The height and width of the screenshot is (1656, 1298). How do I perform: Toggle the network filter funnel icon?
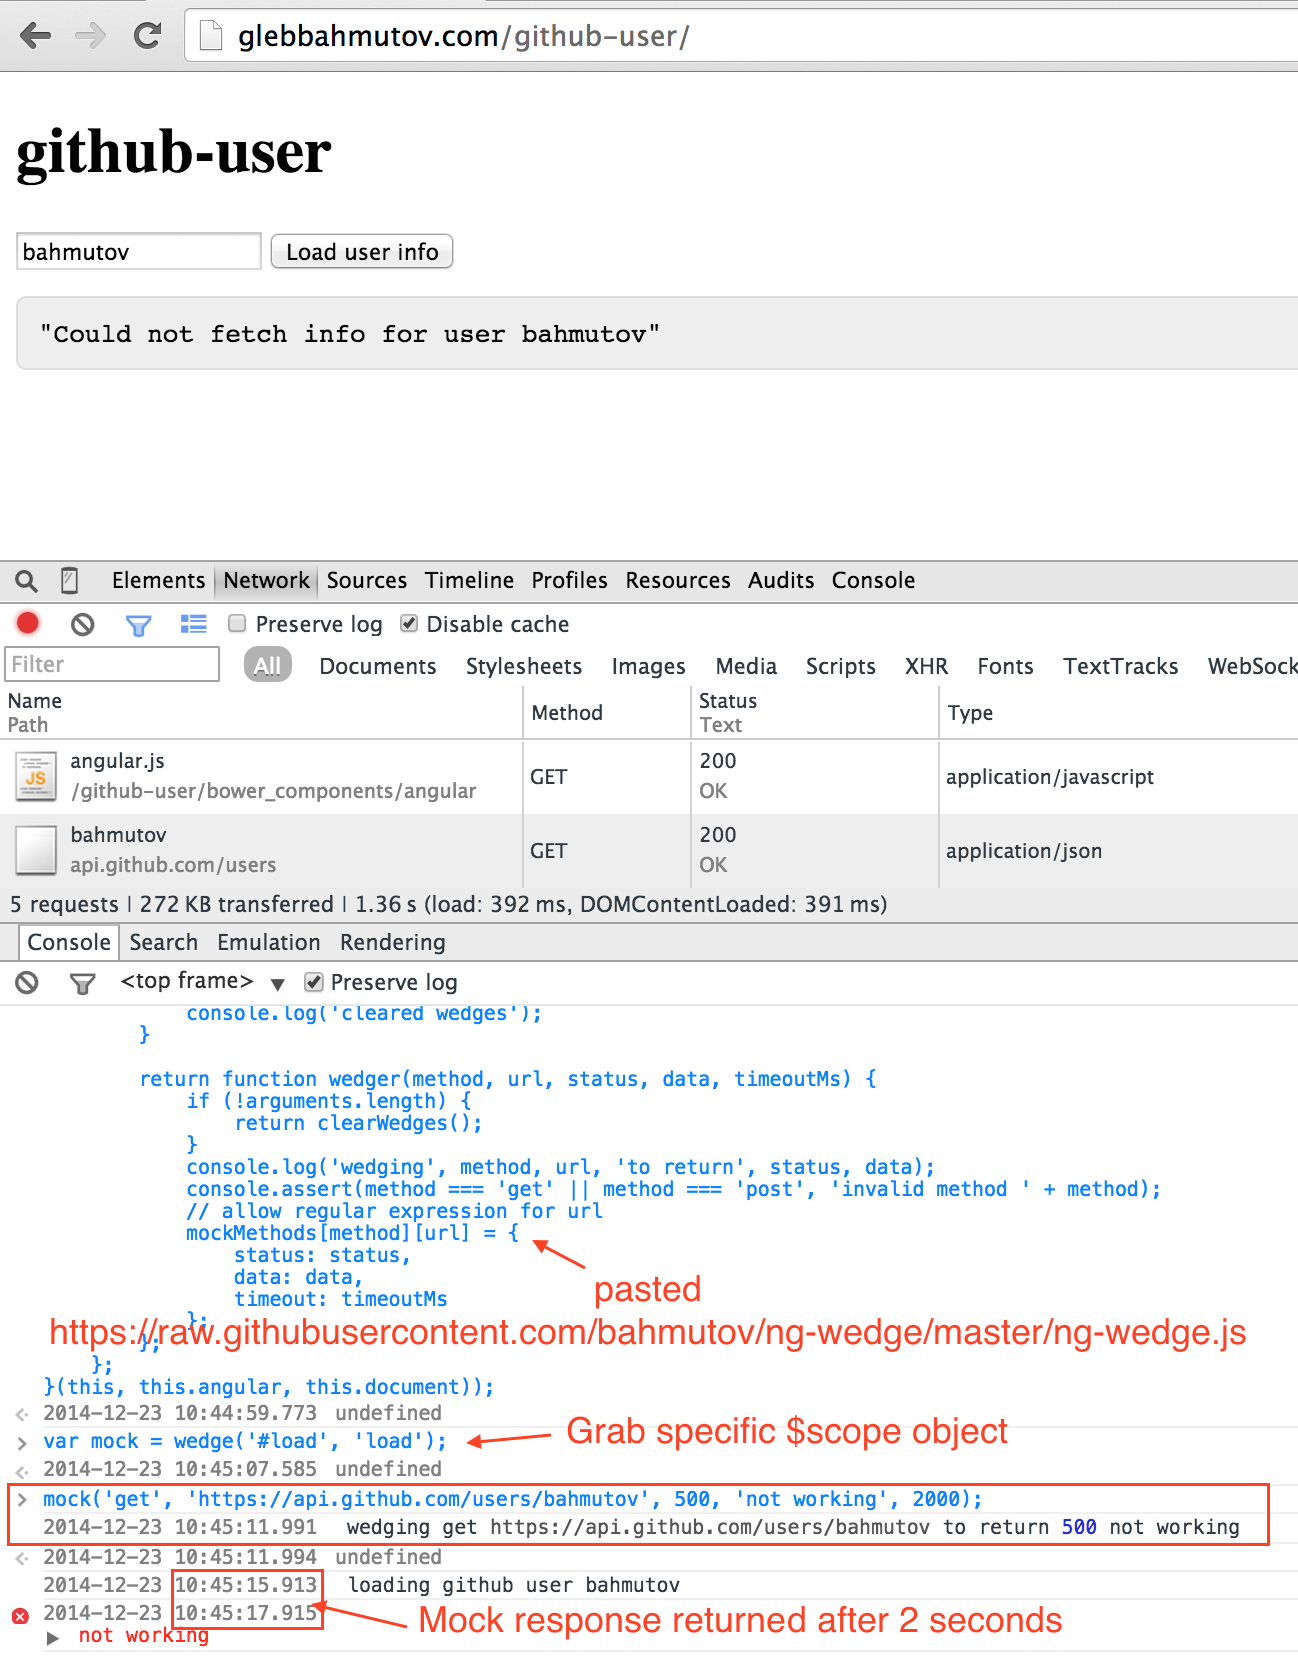(138, 626)
